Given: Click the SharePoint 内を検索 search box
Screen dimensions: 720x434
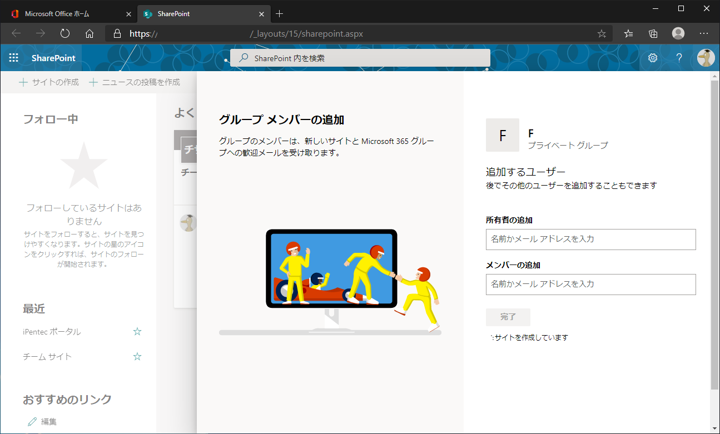Looking at the screenshot, I should click(360, 58).
